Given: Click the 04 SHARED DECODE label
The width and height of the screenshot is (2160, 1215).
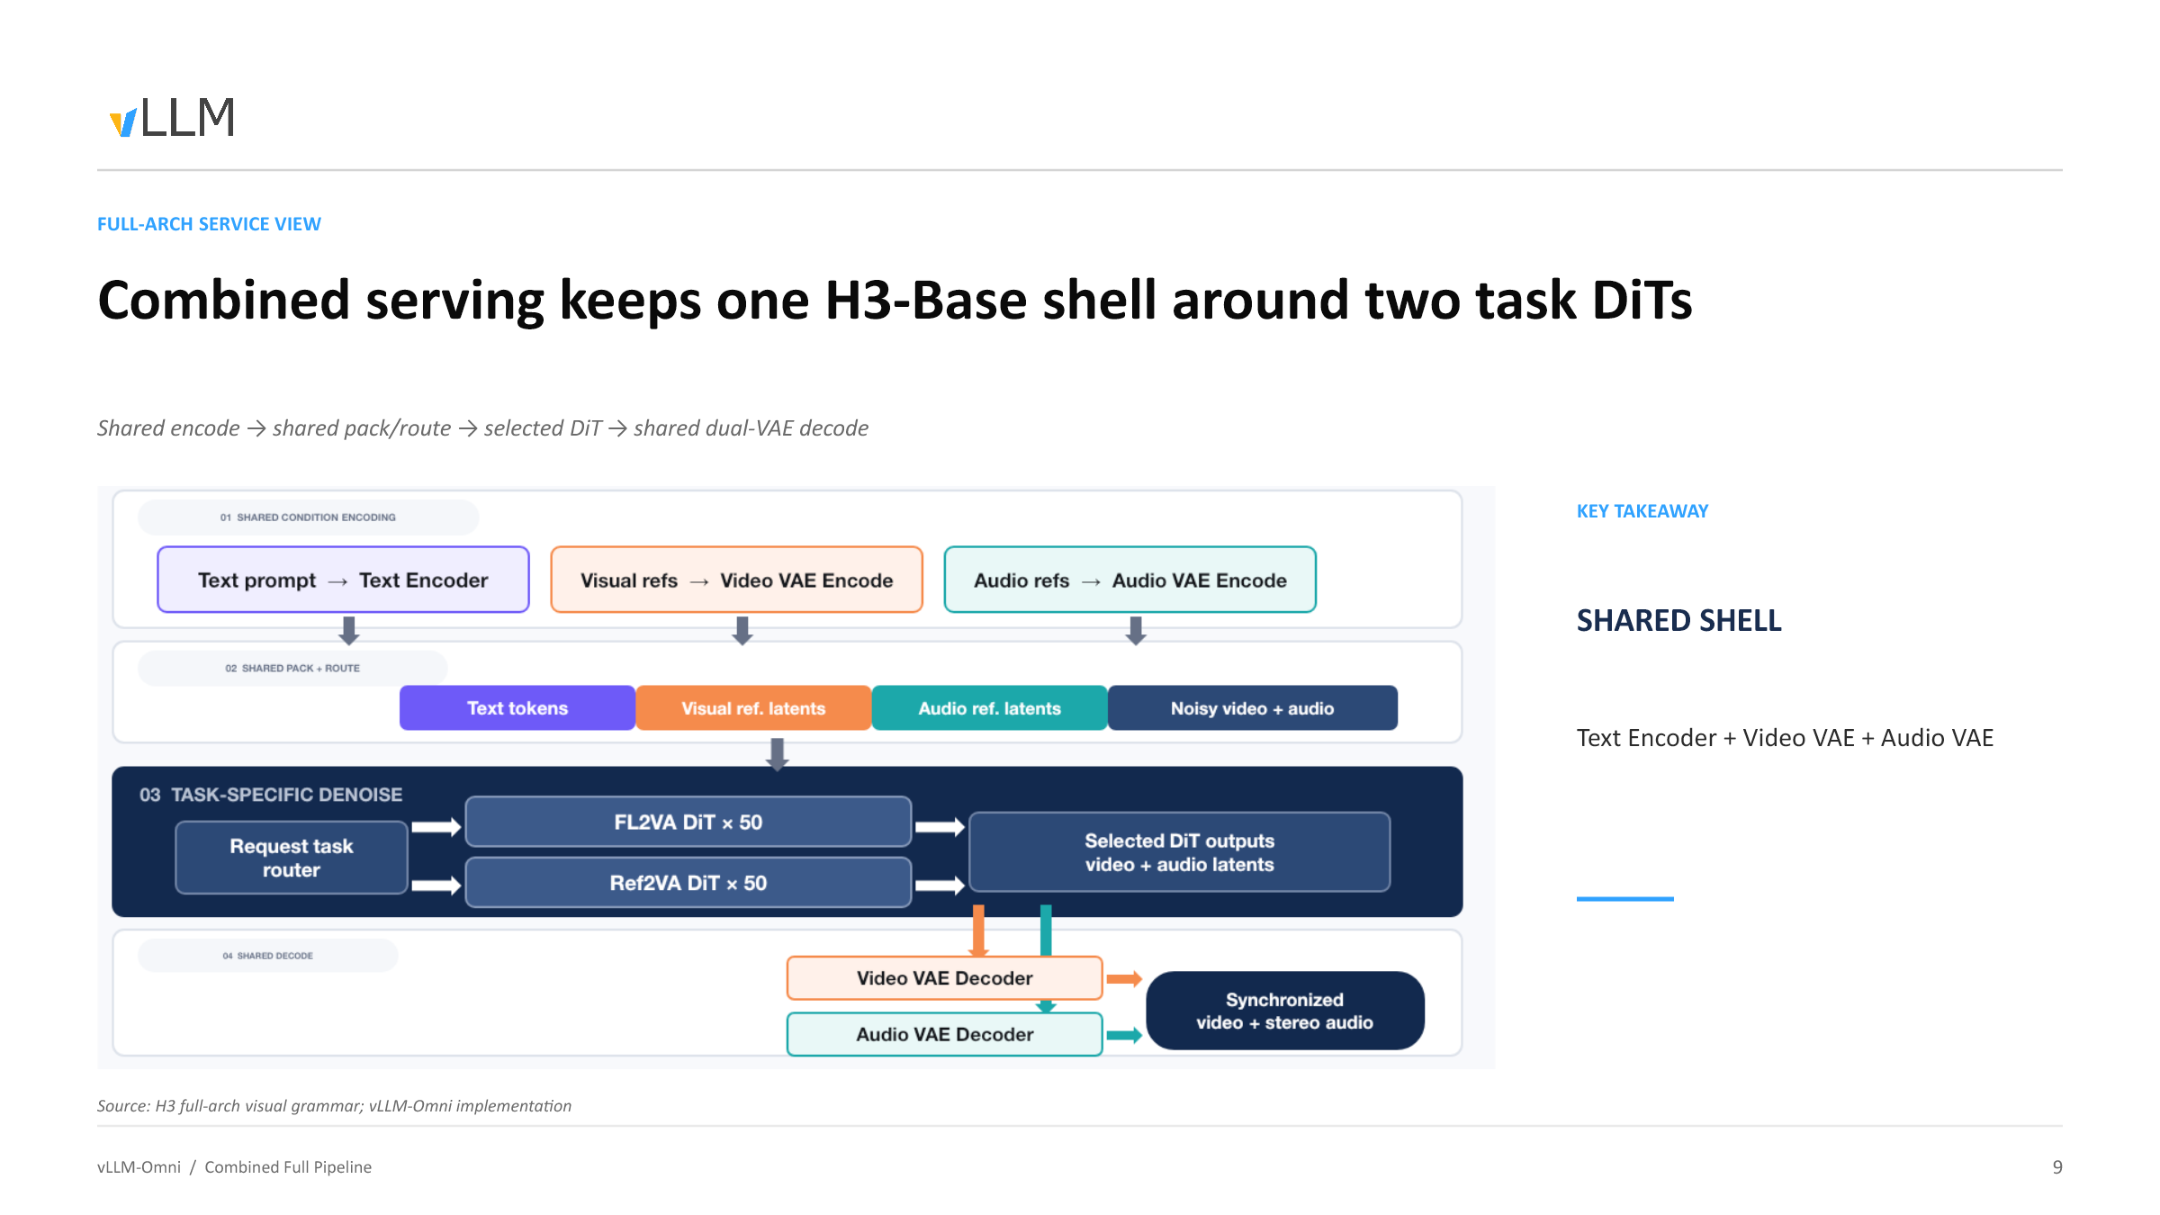Looking at the screenshot, I should [267, 956].
